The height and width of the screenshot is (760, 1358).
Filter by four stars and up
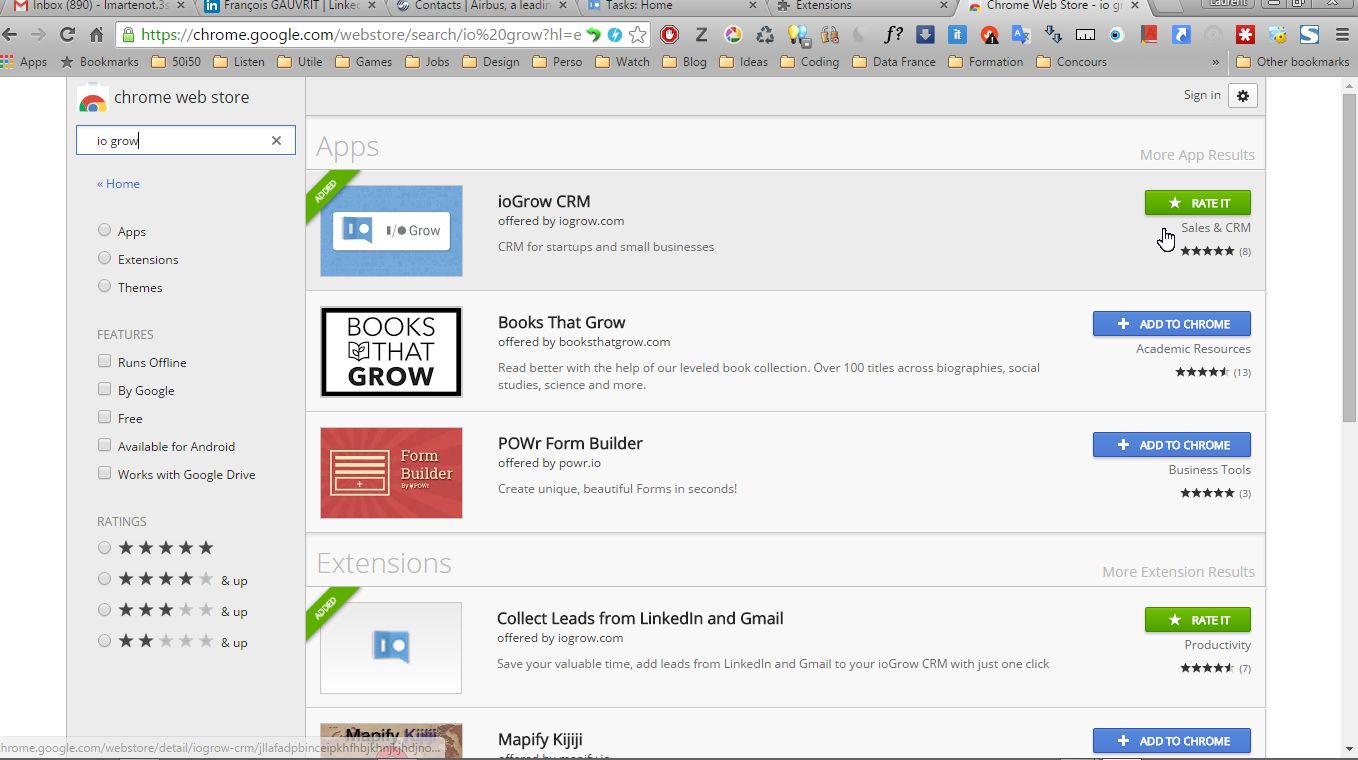click(104, 579)
